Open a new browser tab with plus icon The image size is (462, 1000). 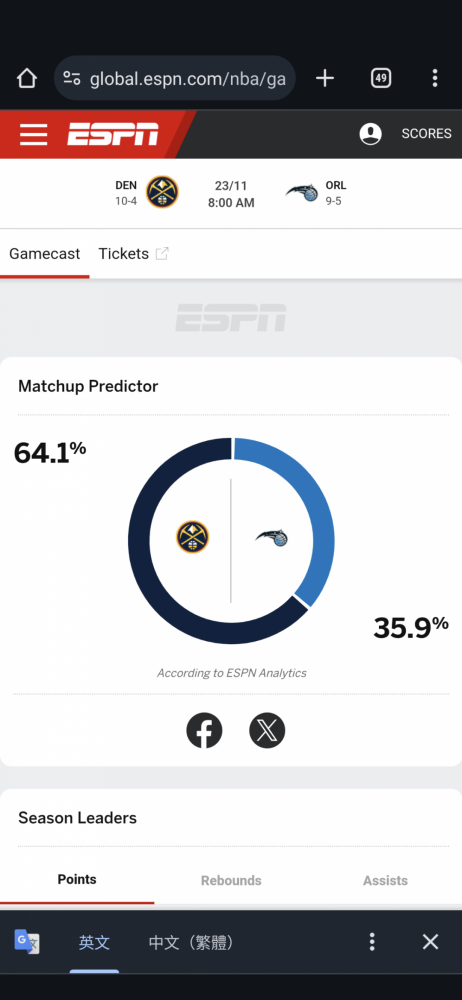click(325, 78)
